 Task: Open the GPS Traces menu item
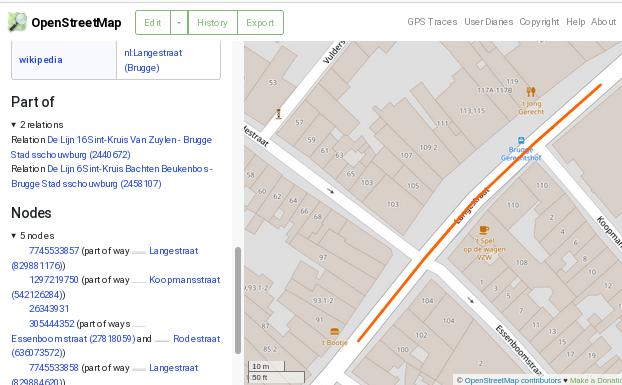[x=432, y=22]
